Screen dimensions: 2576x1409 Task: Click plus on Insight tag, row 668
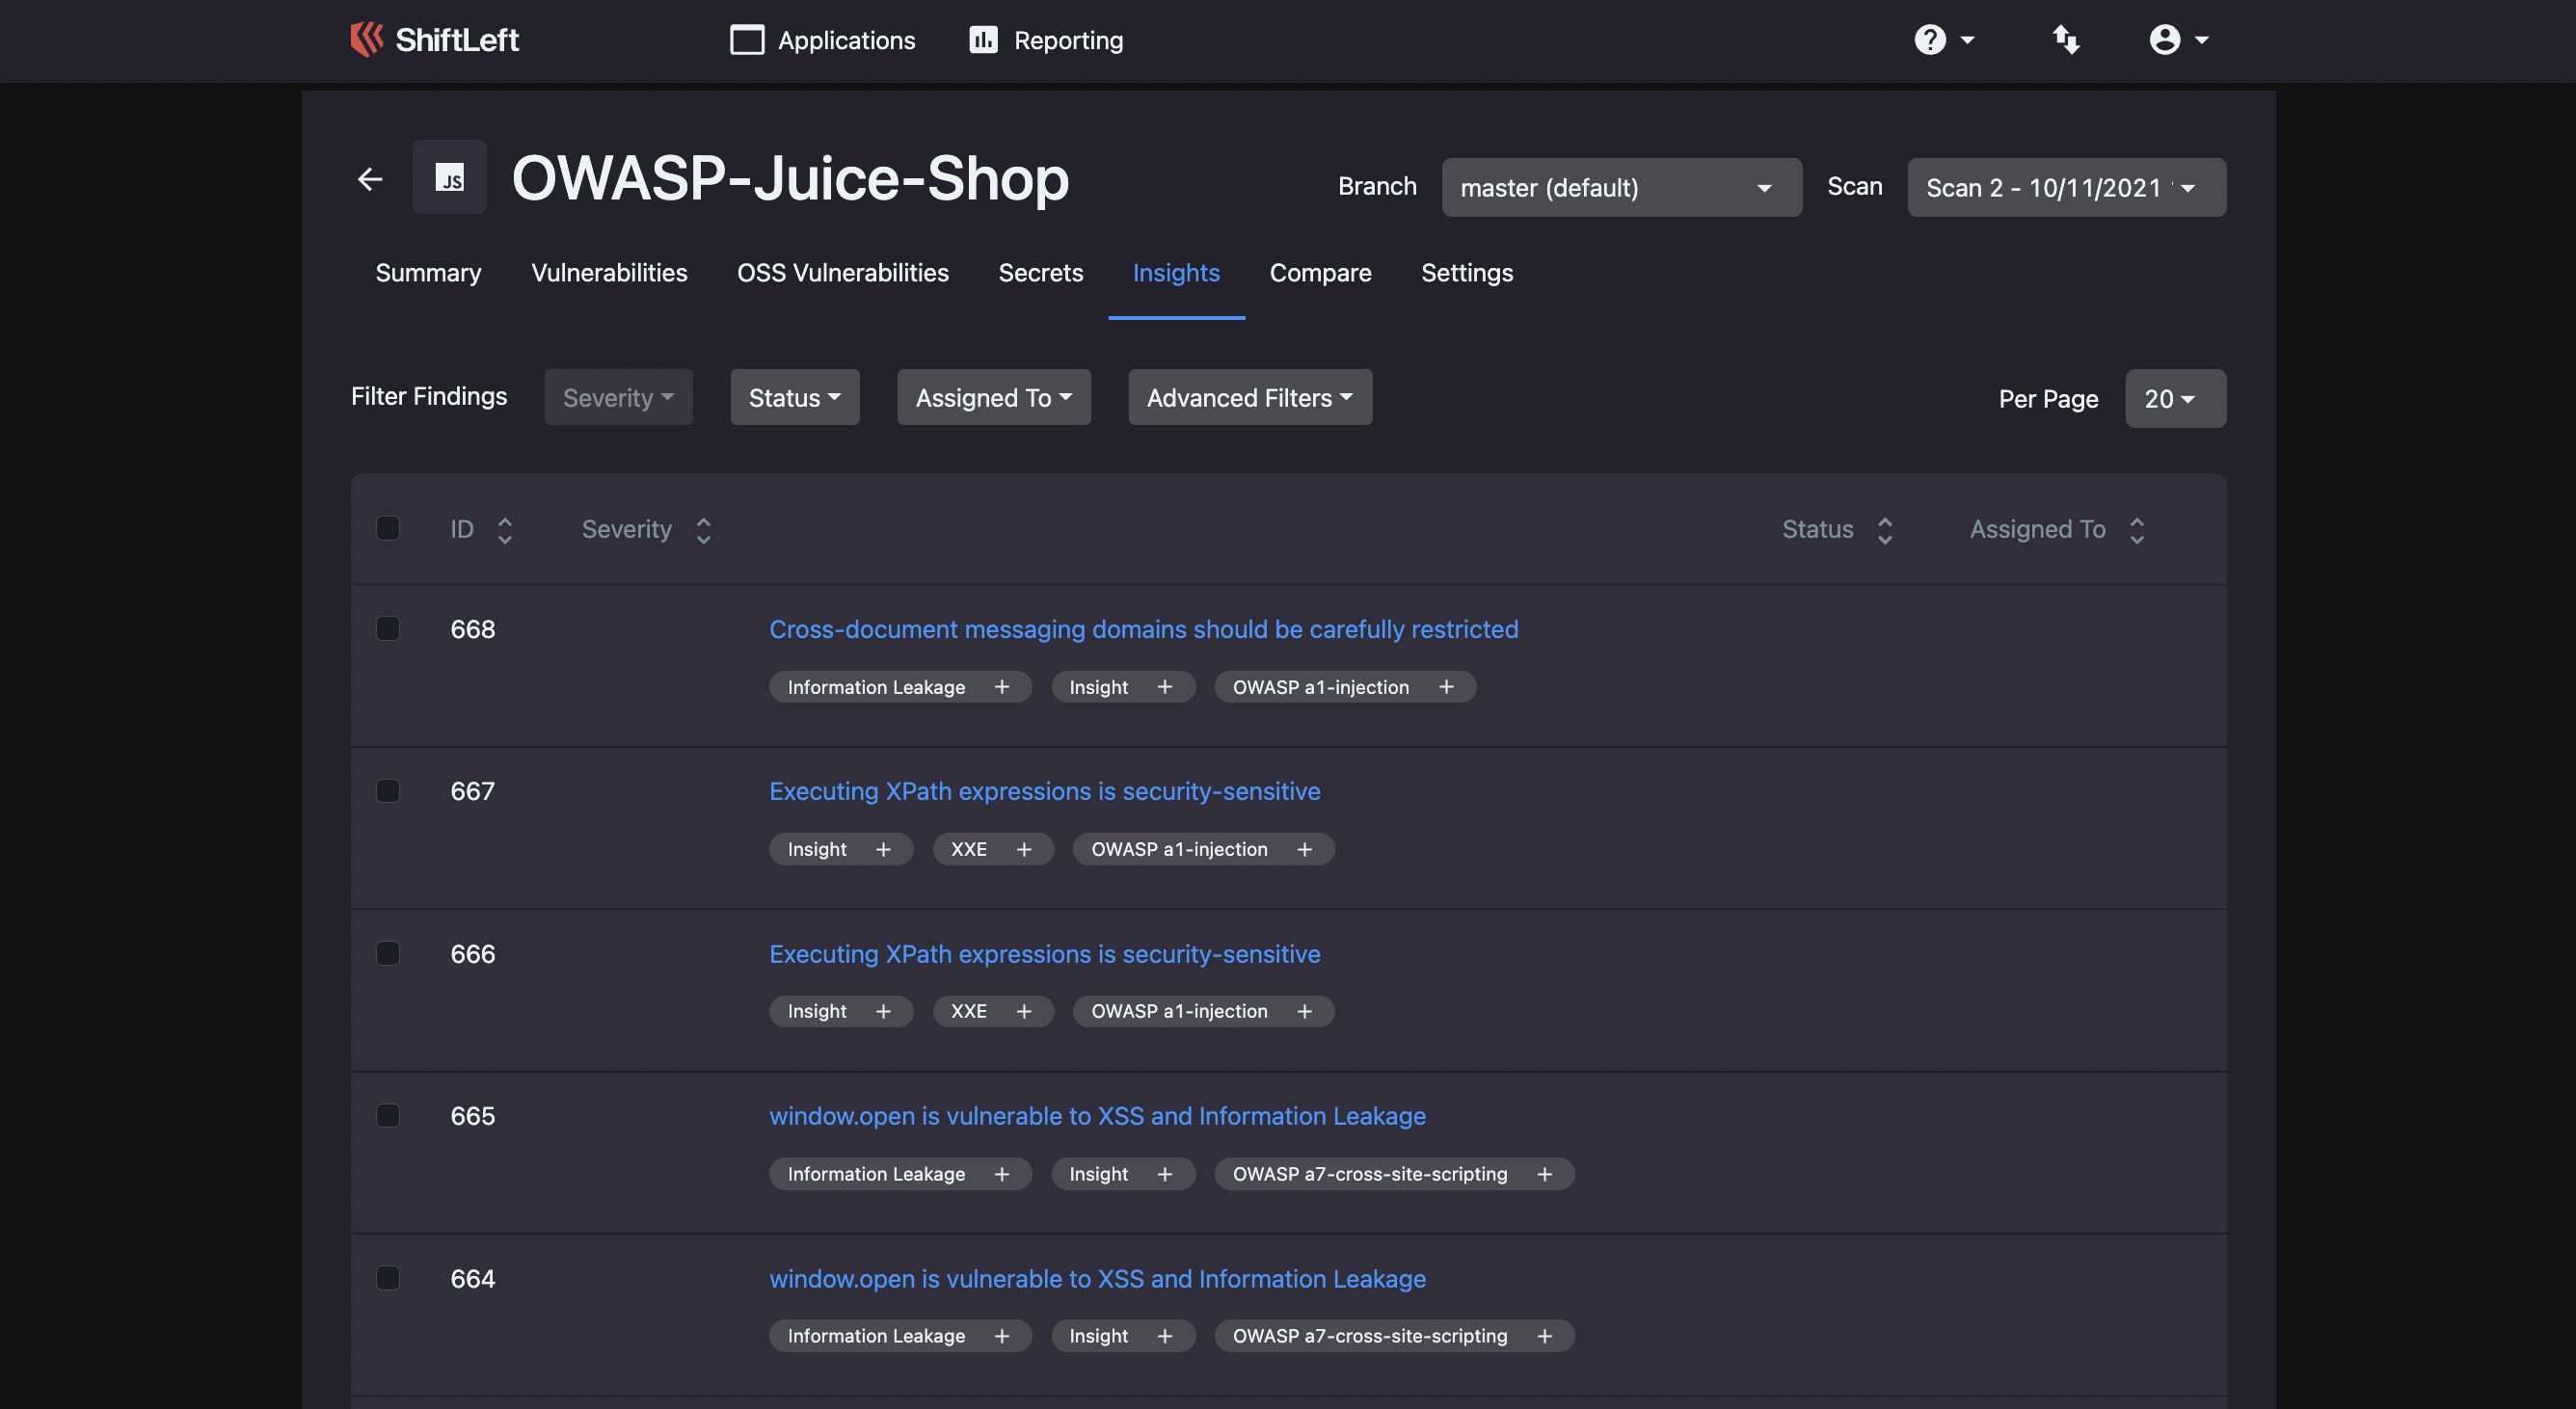click(1164, 687)
